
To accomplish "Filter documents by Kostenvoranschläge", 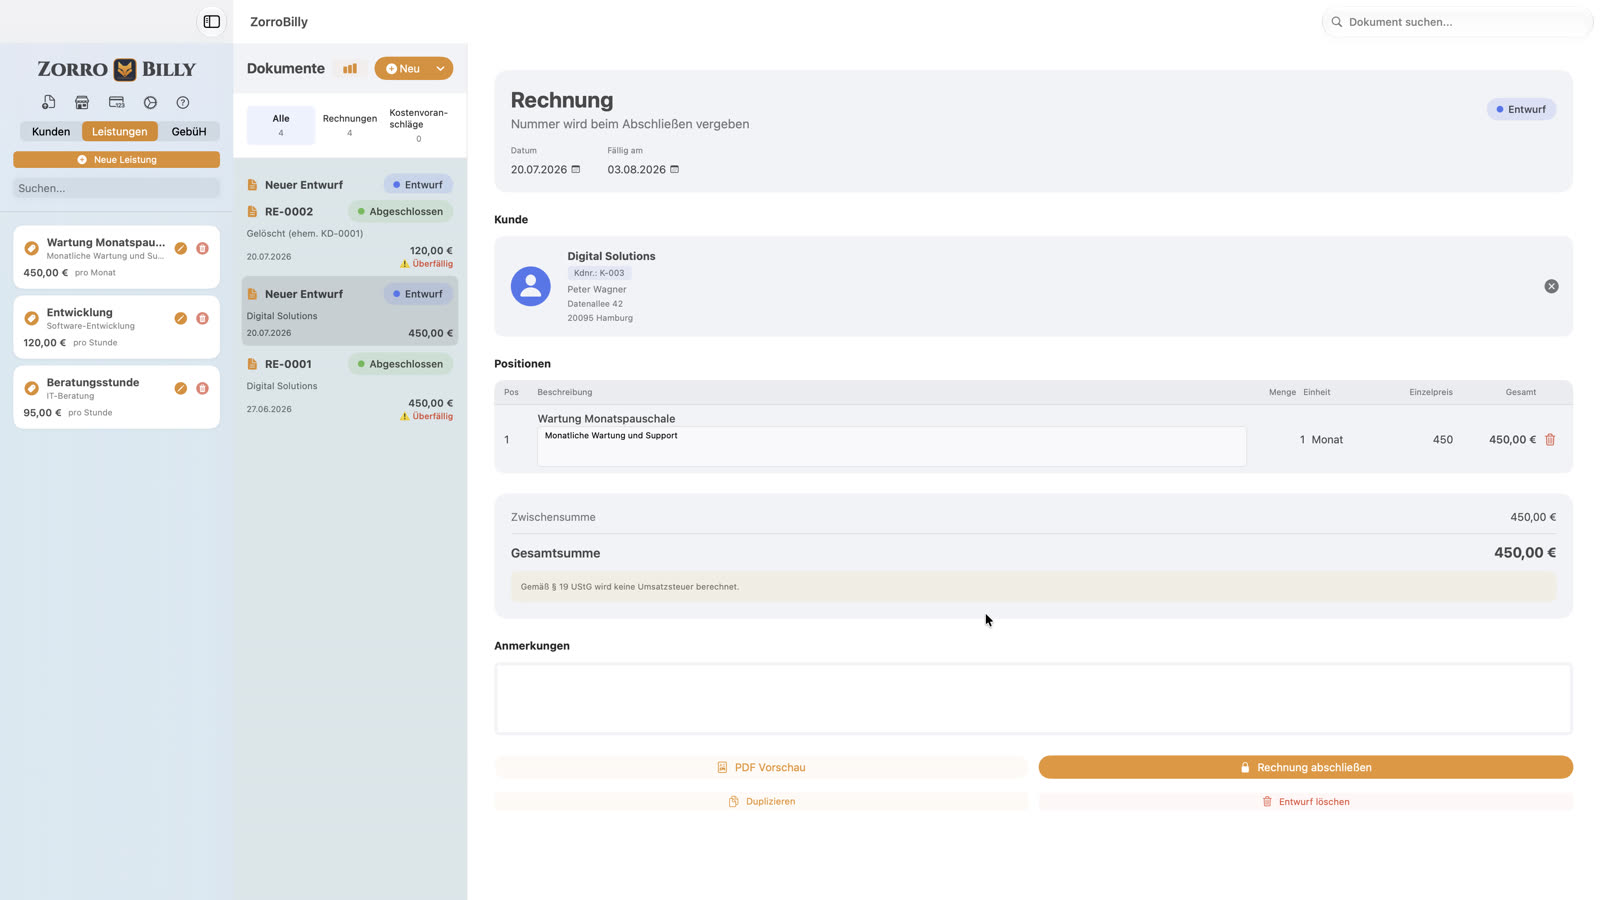I will (x=419, y=125).
